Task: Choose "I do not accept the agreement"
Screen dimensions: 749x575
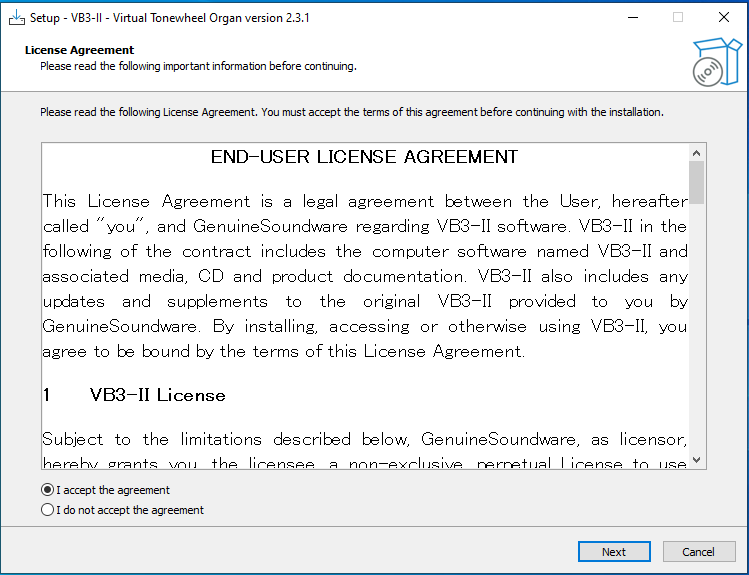Action: pos(122,510)
